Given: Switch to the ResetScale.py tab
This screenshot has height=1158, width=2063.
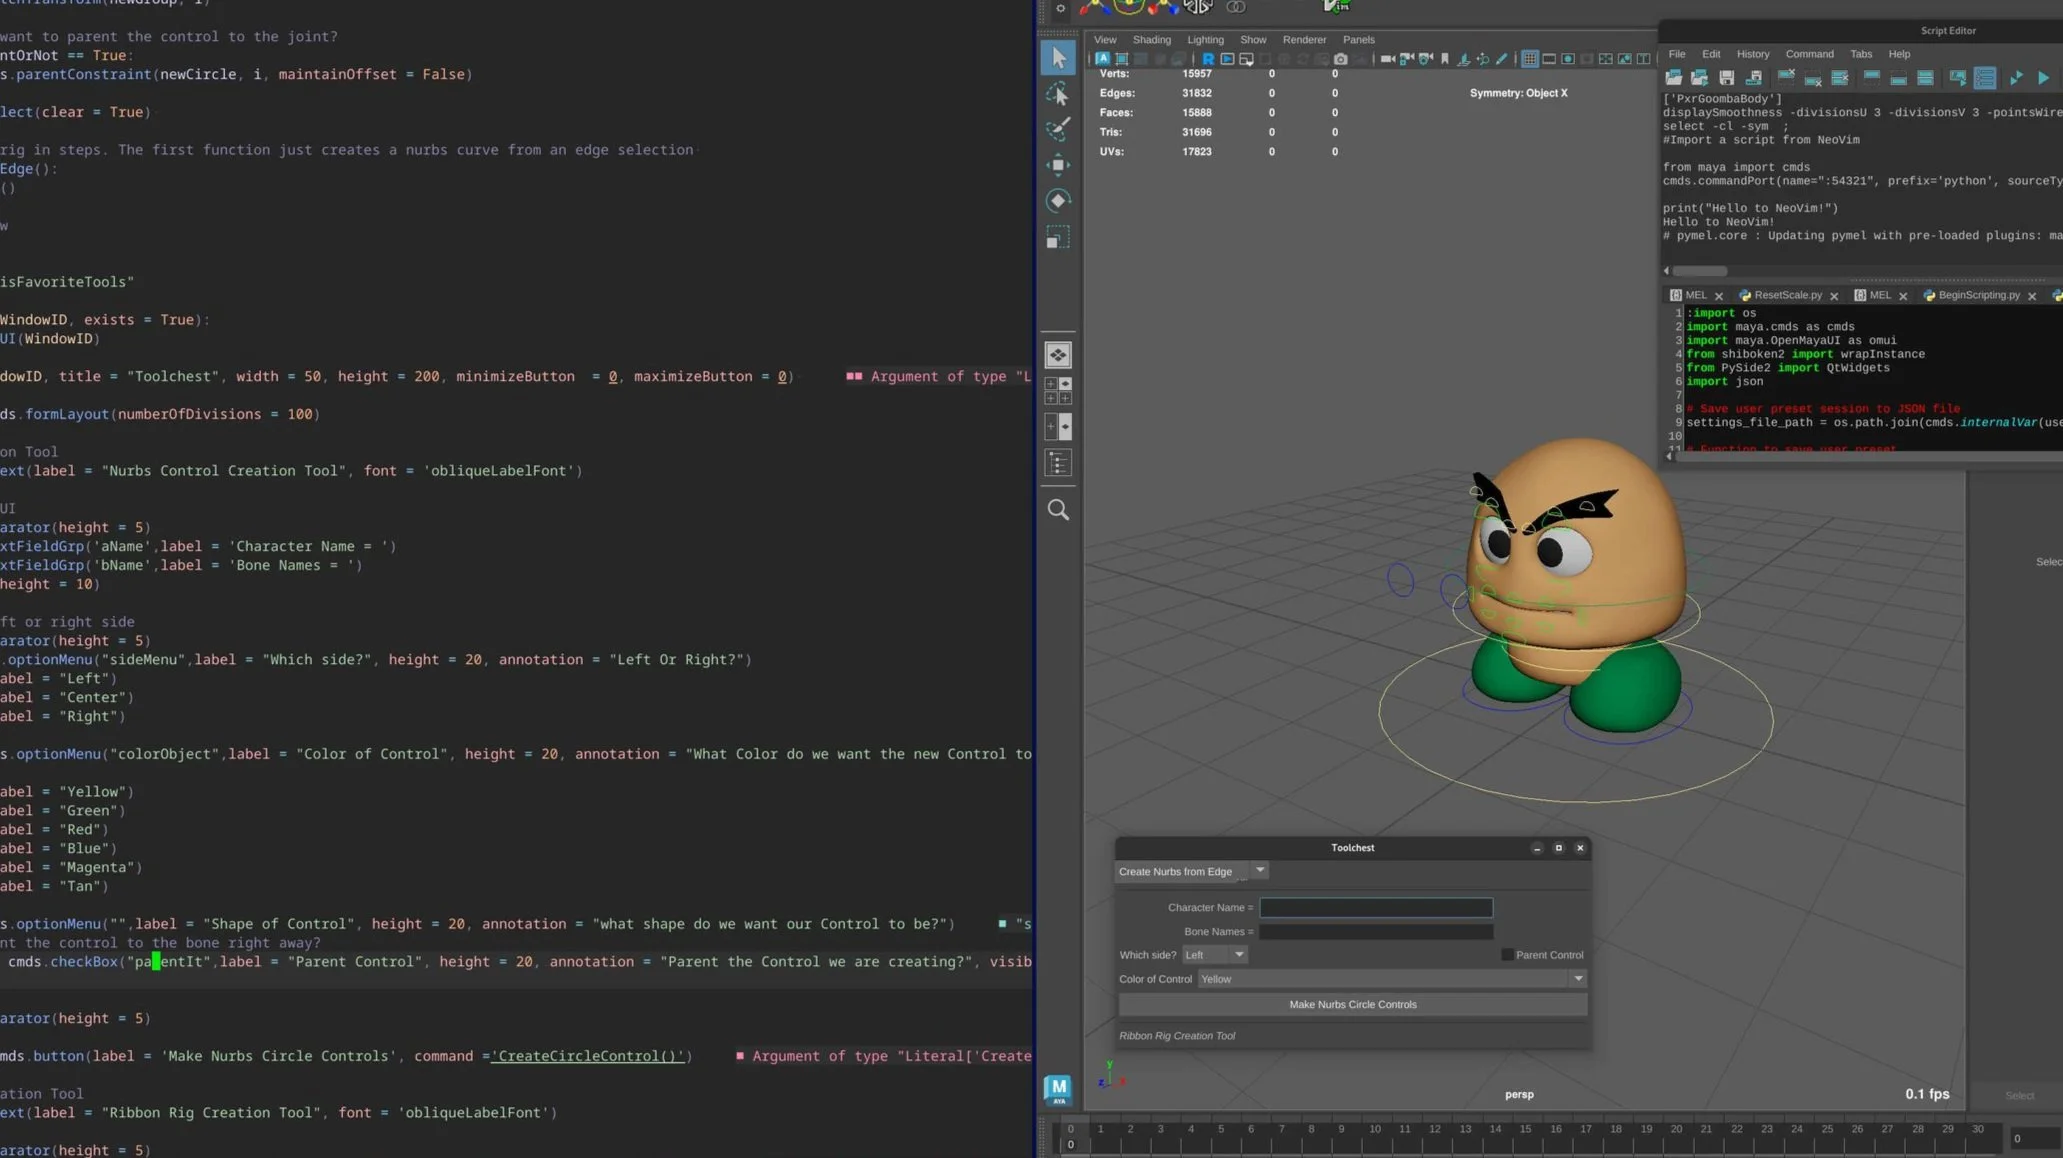Looking at the screenshot, I should [x=1787, y=295].
